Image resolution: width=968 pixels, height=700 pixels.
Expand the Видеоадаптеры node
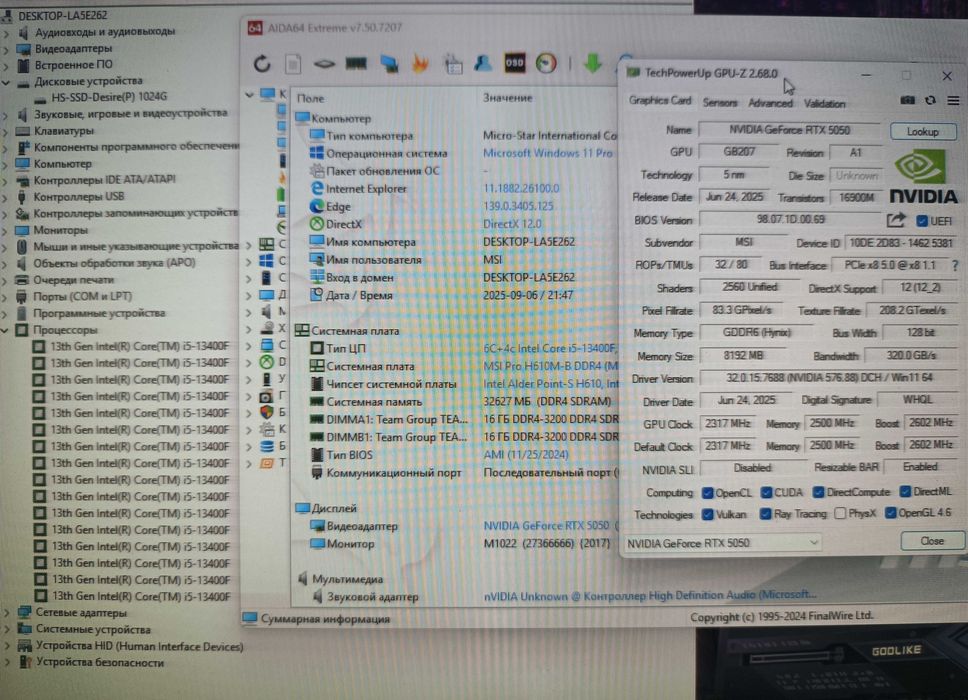(6, 49)
